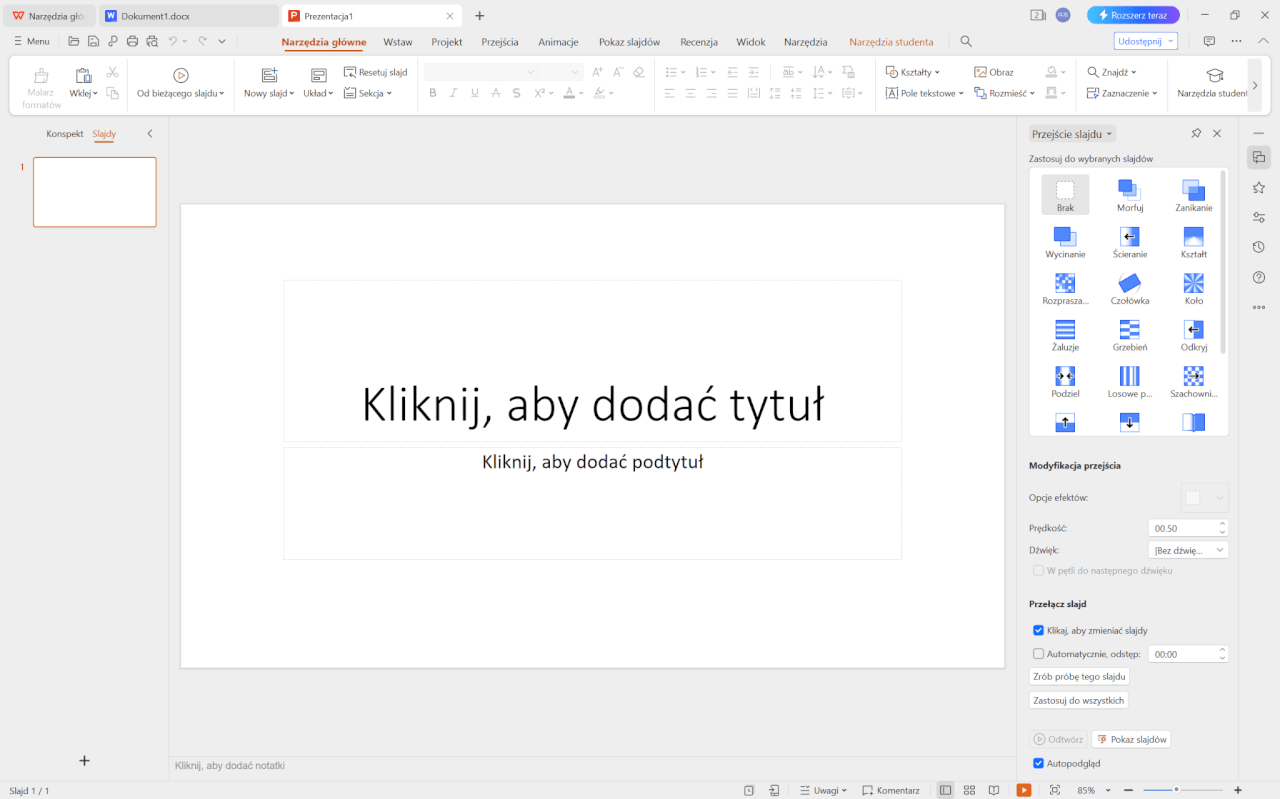The height and width of the screenshot is (799, 1280).
Task: Click the Bold formatting icon
Action: click(x=433, y=93)
